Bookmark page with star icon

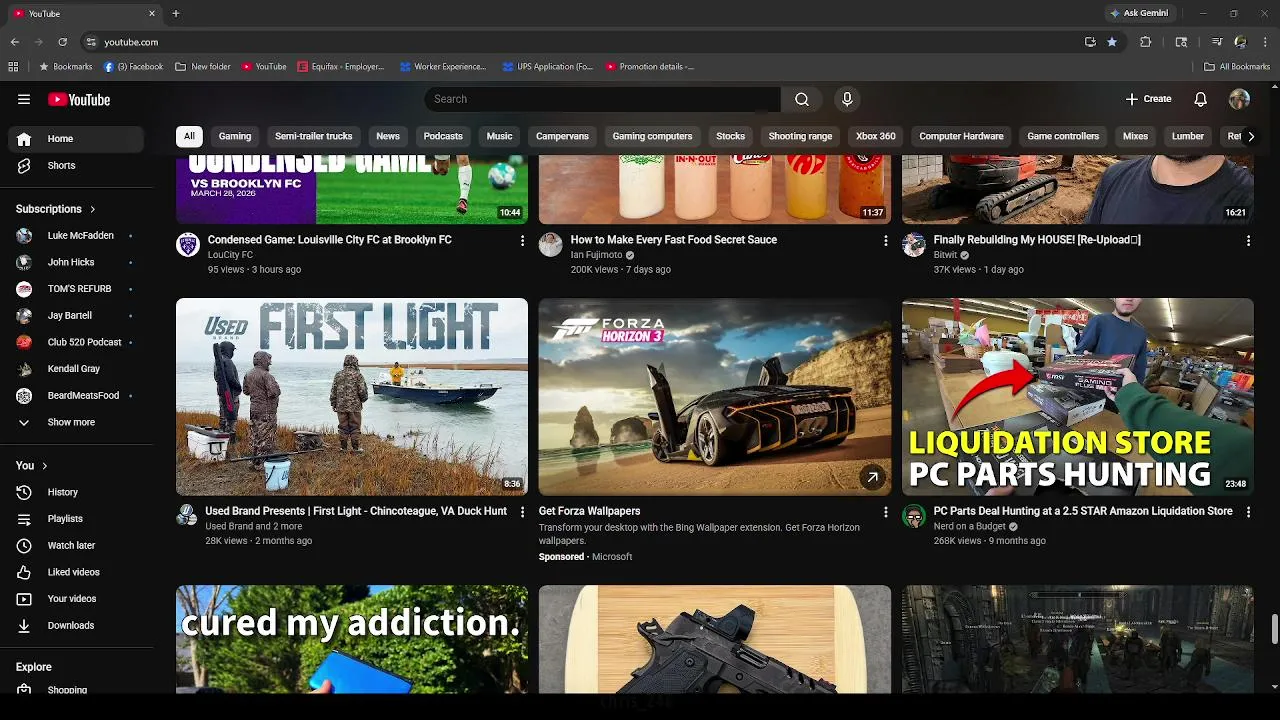1112,42
